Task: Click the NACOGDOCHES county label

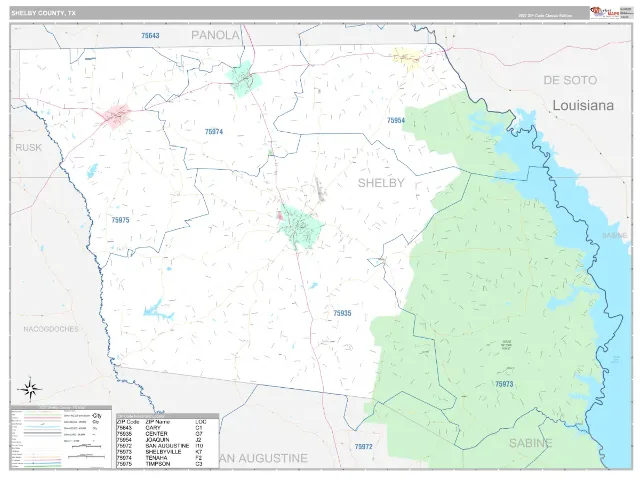Action: tap(51, 329)
